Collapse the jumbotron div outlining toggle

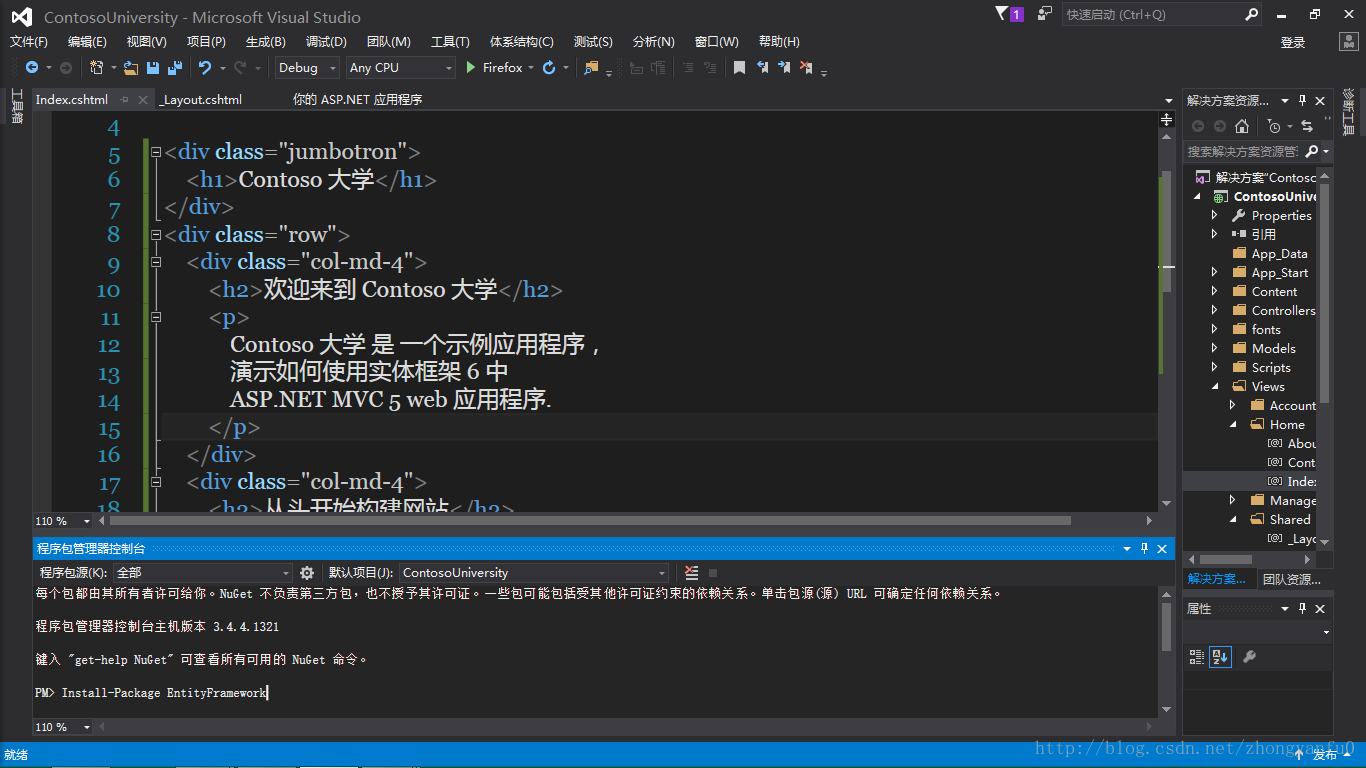pyautogui.click(x=155, y=153)
